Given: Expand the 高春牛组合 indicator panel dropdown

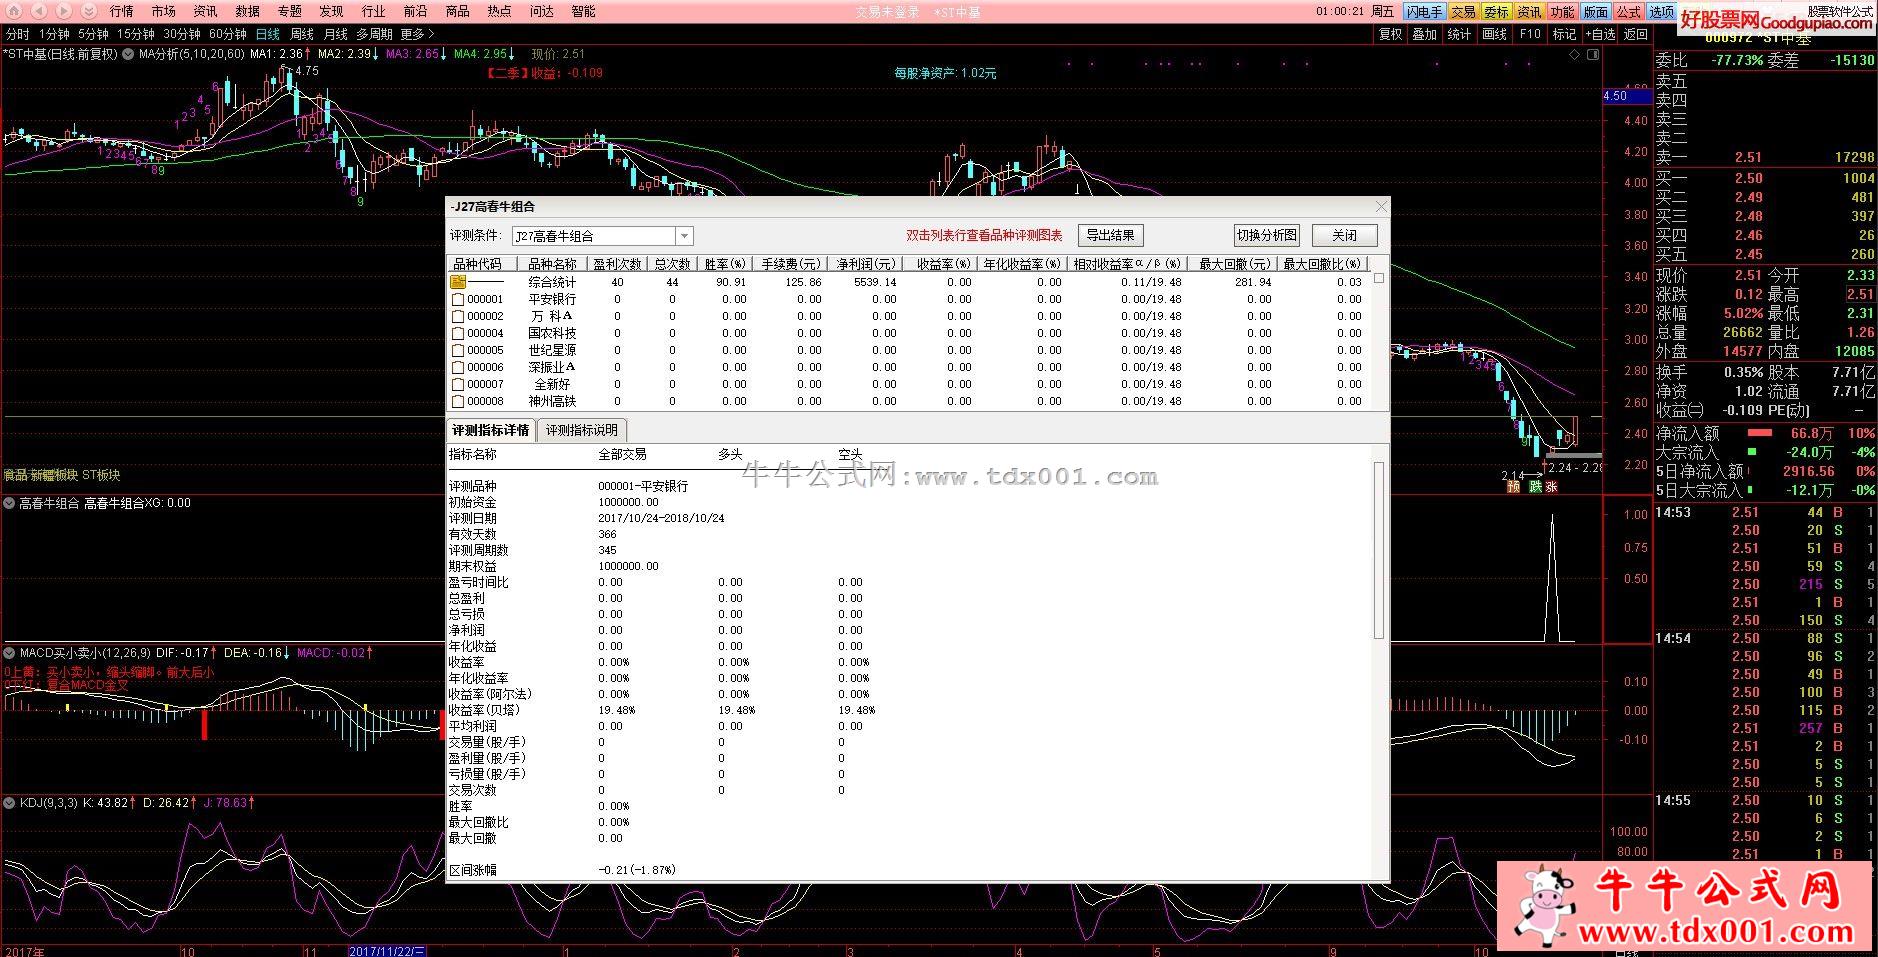Looking at the screenshot, I should 9,503.
